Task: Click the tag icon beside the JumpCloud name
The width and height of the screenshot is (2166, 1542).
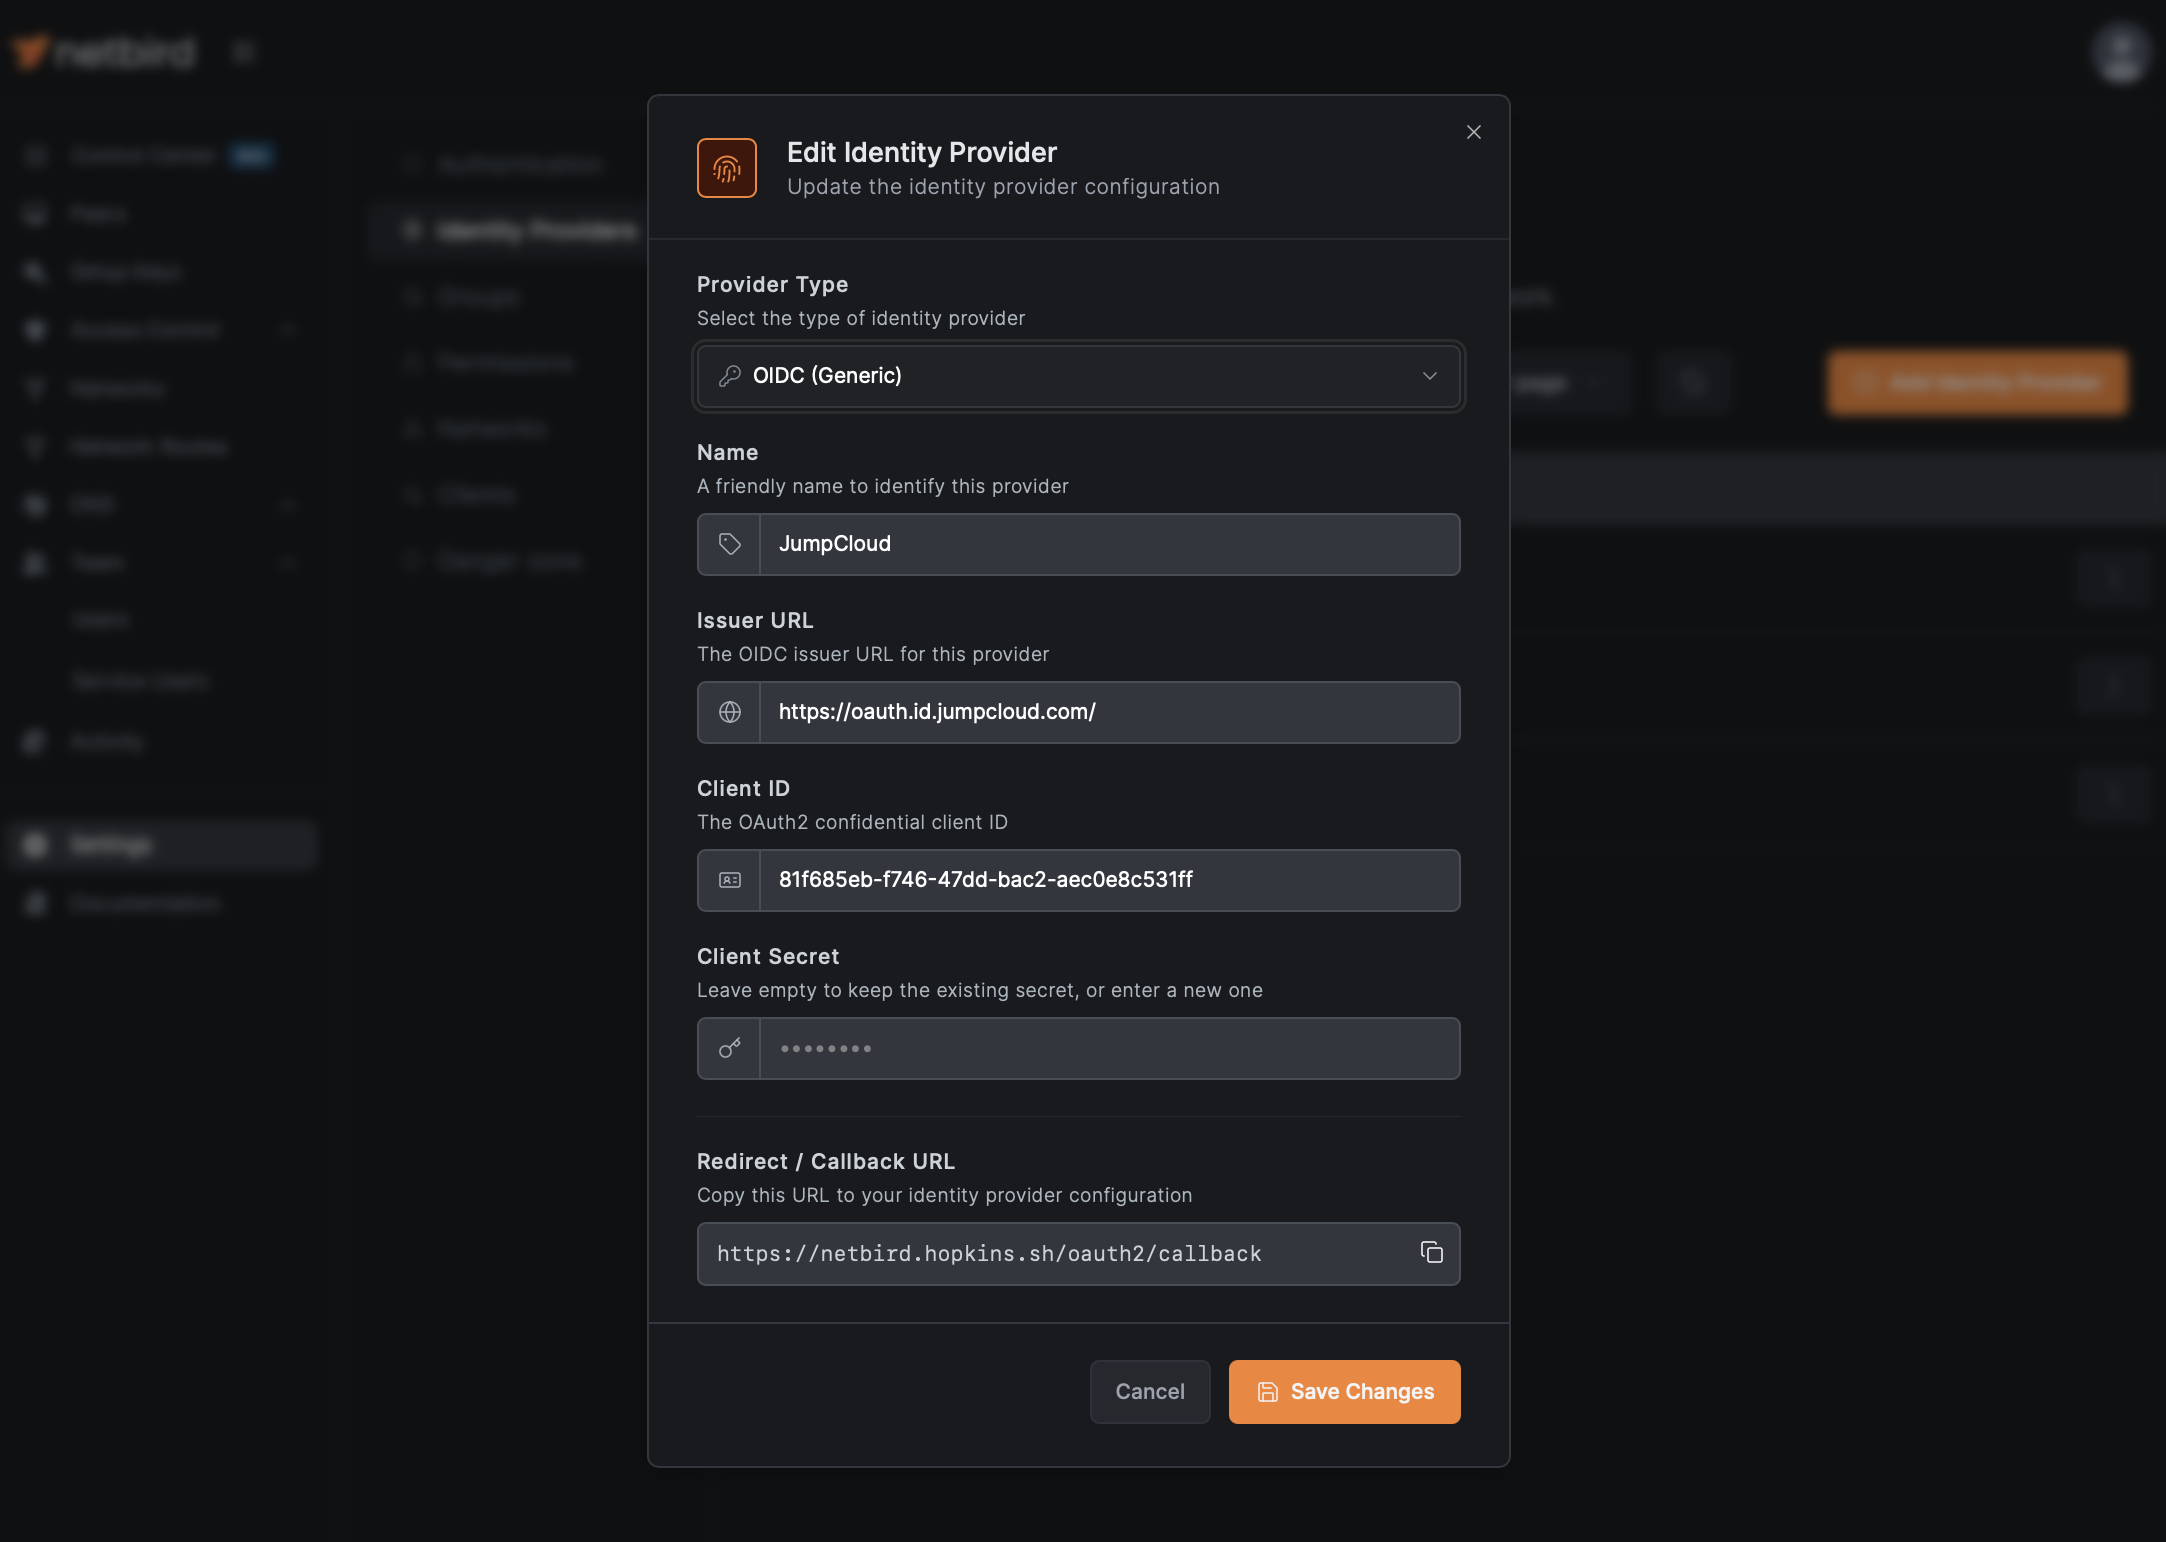Action: pos(729,544)
